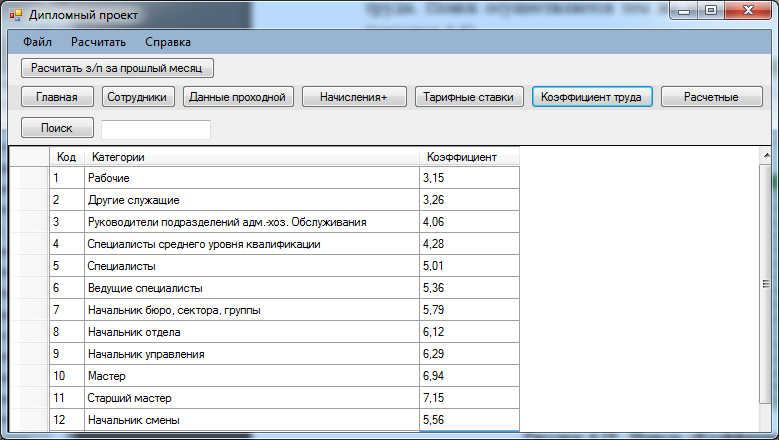Open the Файл menu

pyautogui.click(x=37, y=42)
